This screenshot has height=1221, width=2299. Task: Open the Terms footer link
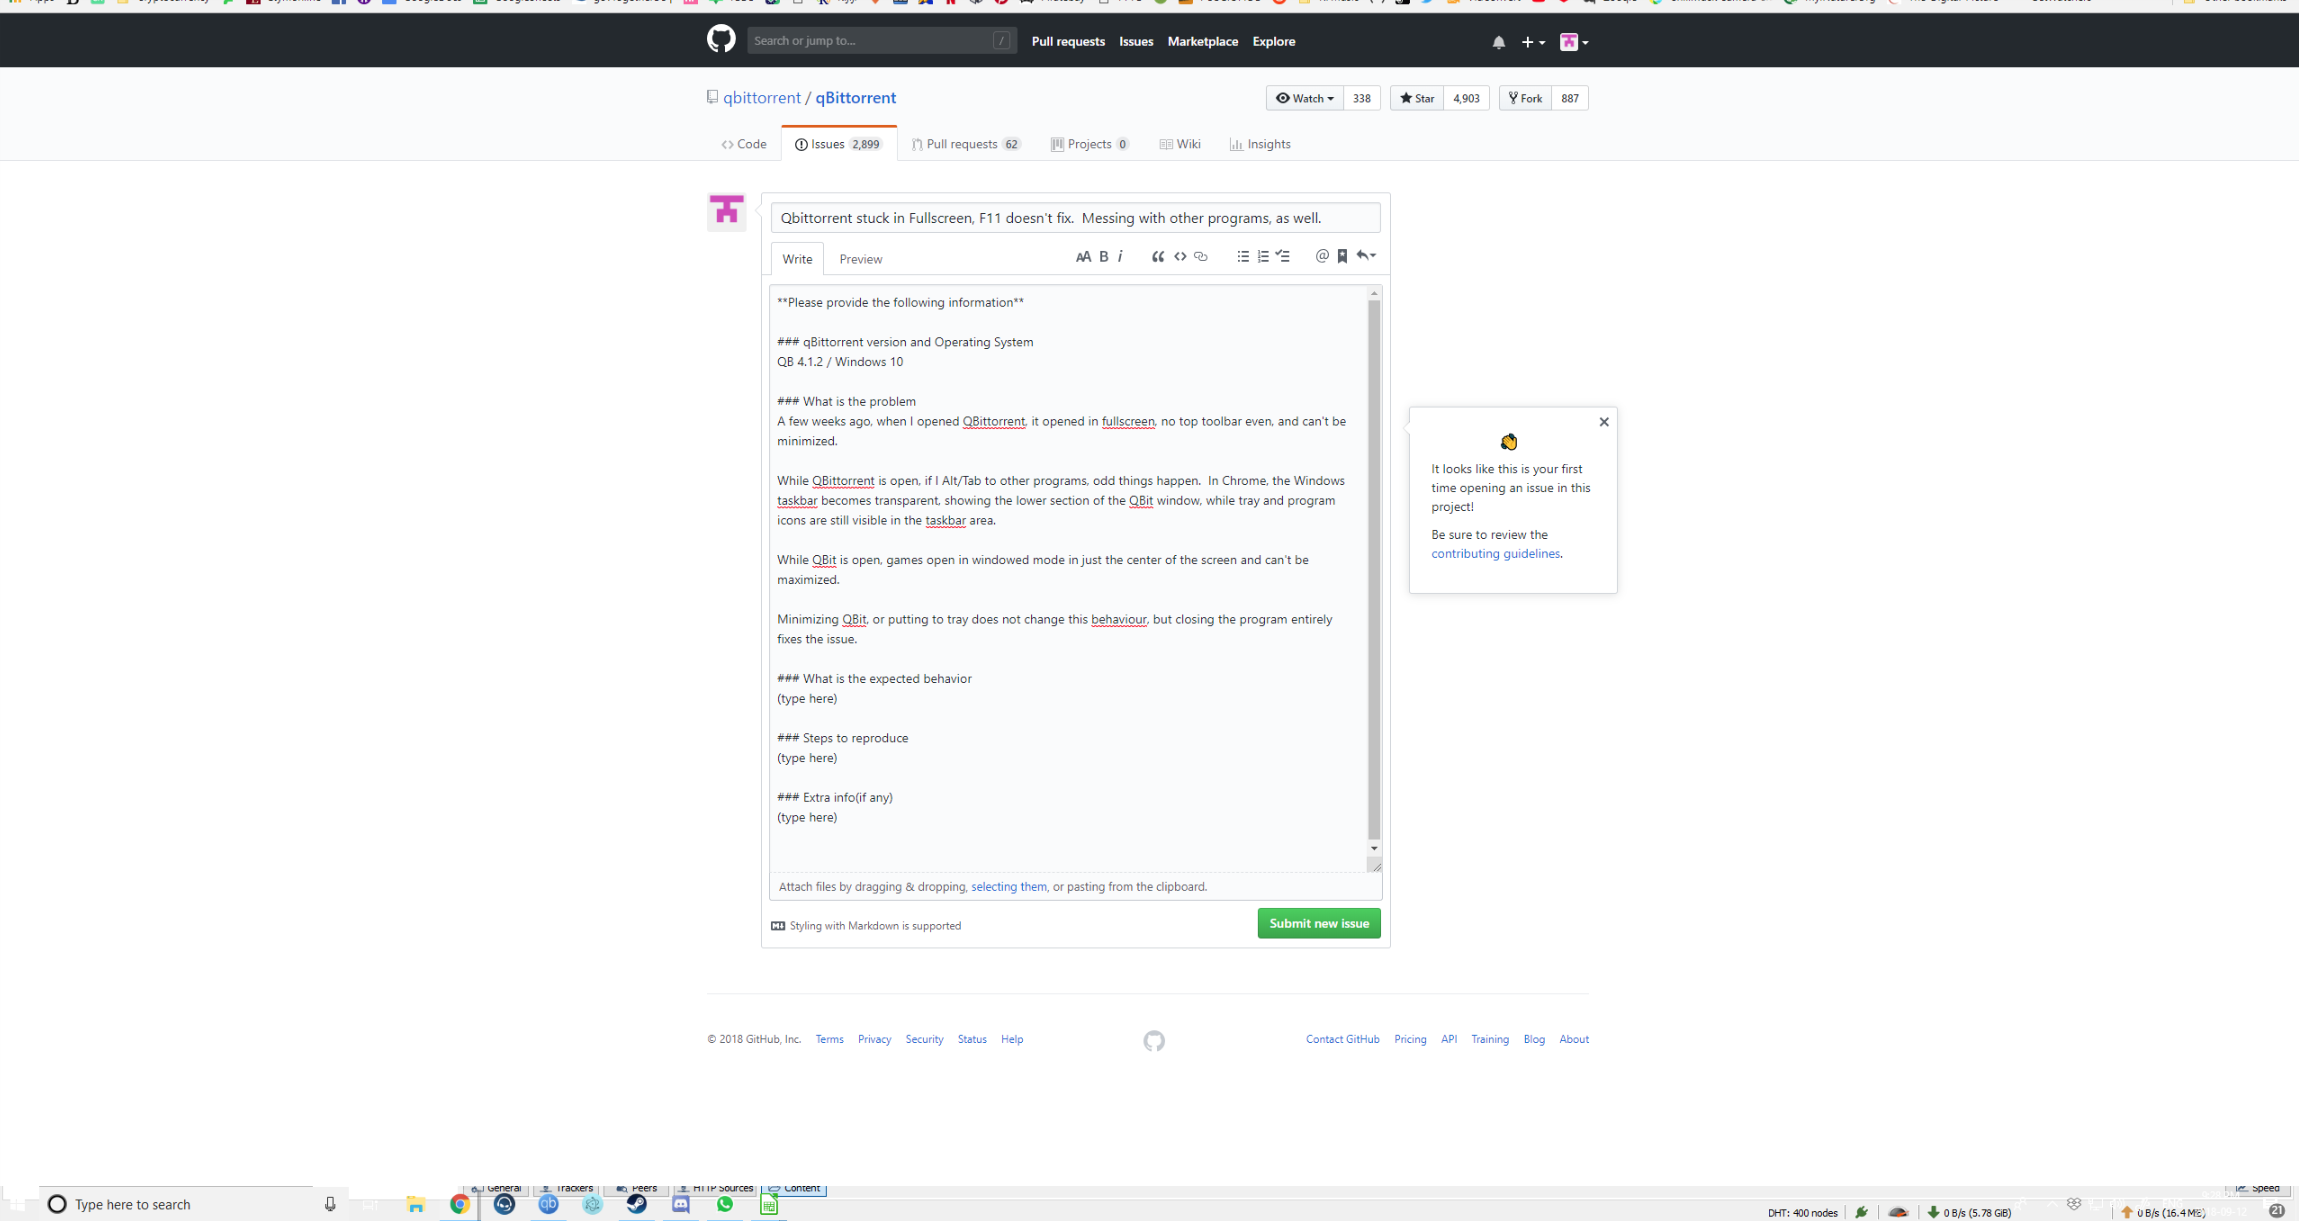(829, 1040)
